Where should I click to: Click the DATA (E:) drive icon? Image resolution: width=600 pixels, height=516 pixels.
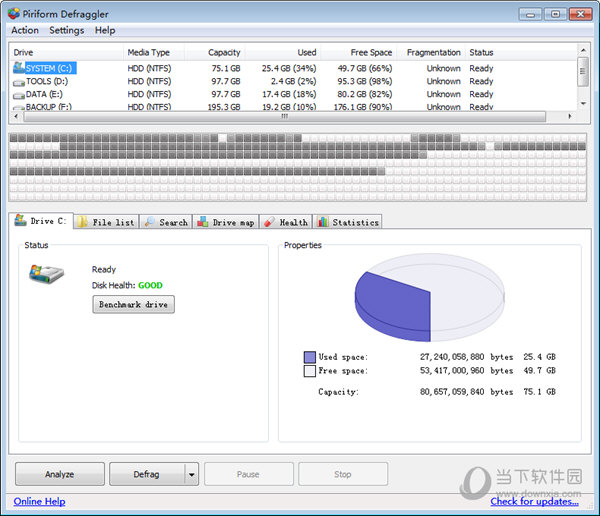pos(19,95)
